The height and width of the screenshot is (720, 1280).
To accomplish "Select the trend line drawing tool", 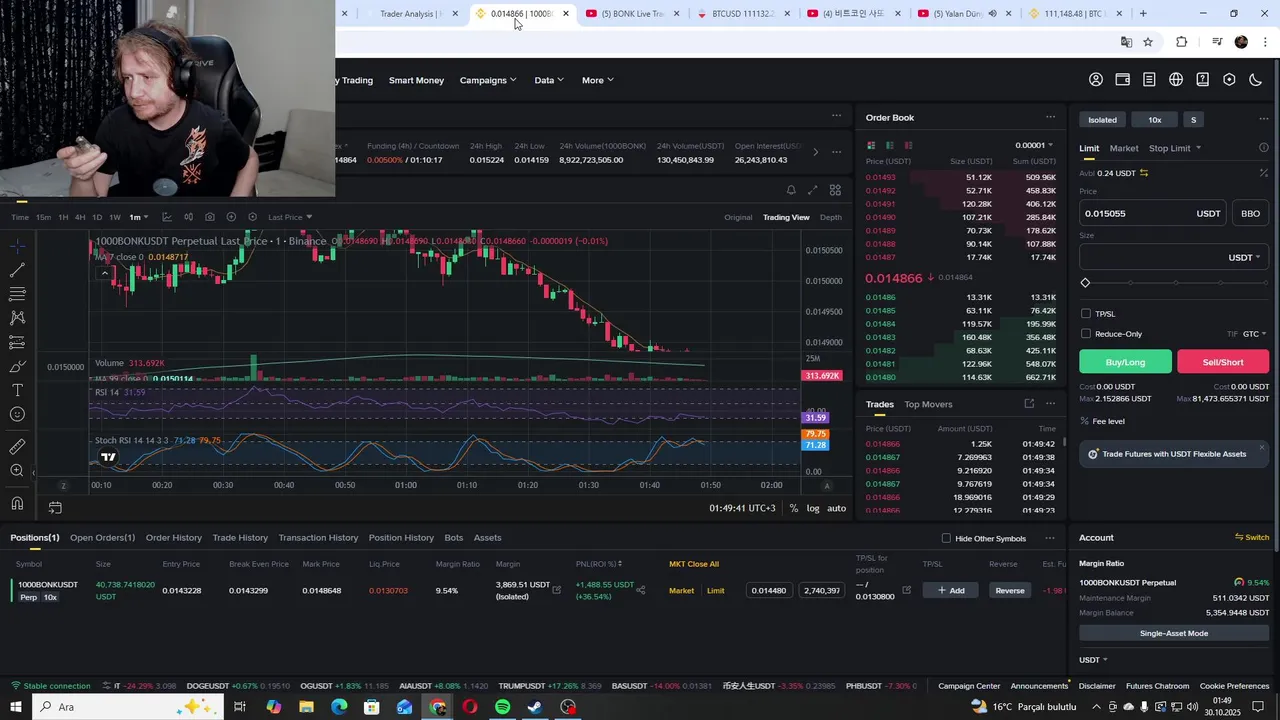I will pyautogui.click(x=17, y=270).
